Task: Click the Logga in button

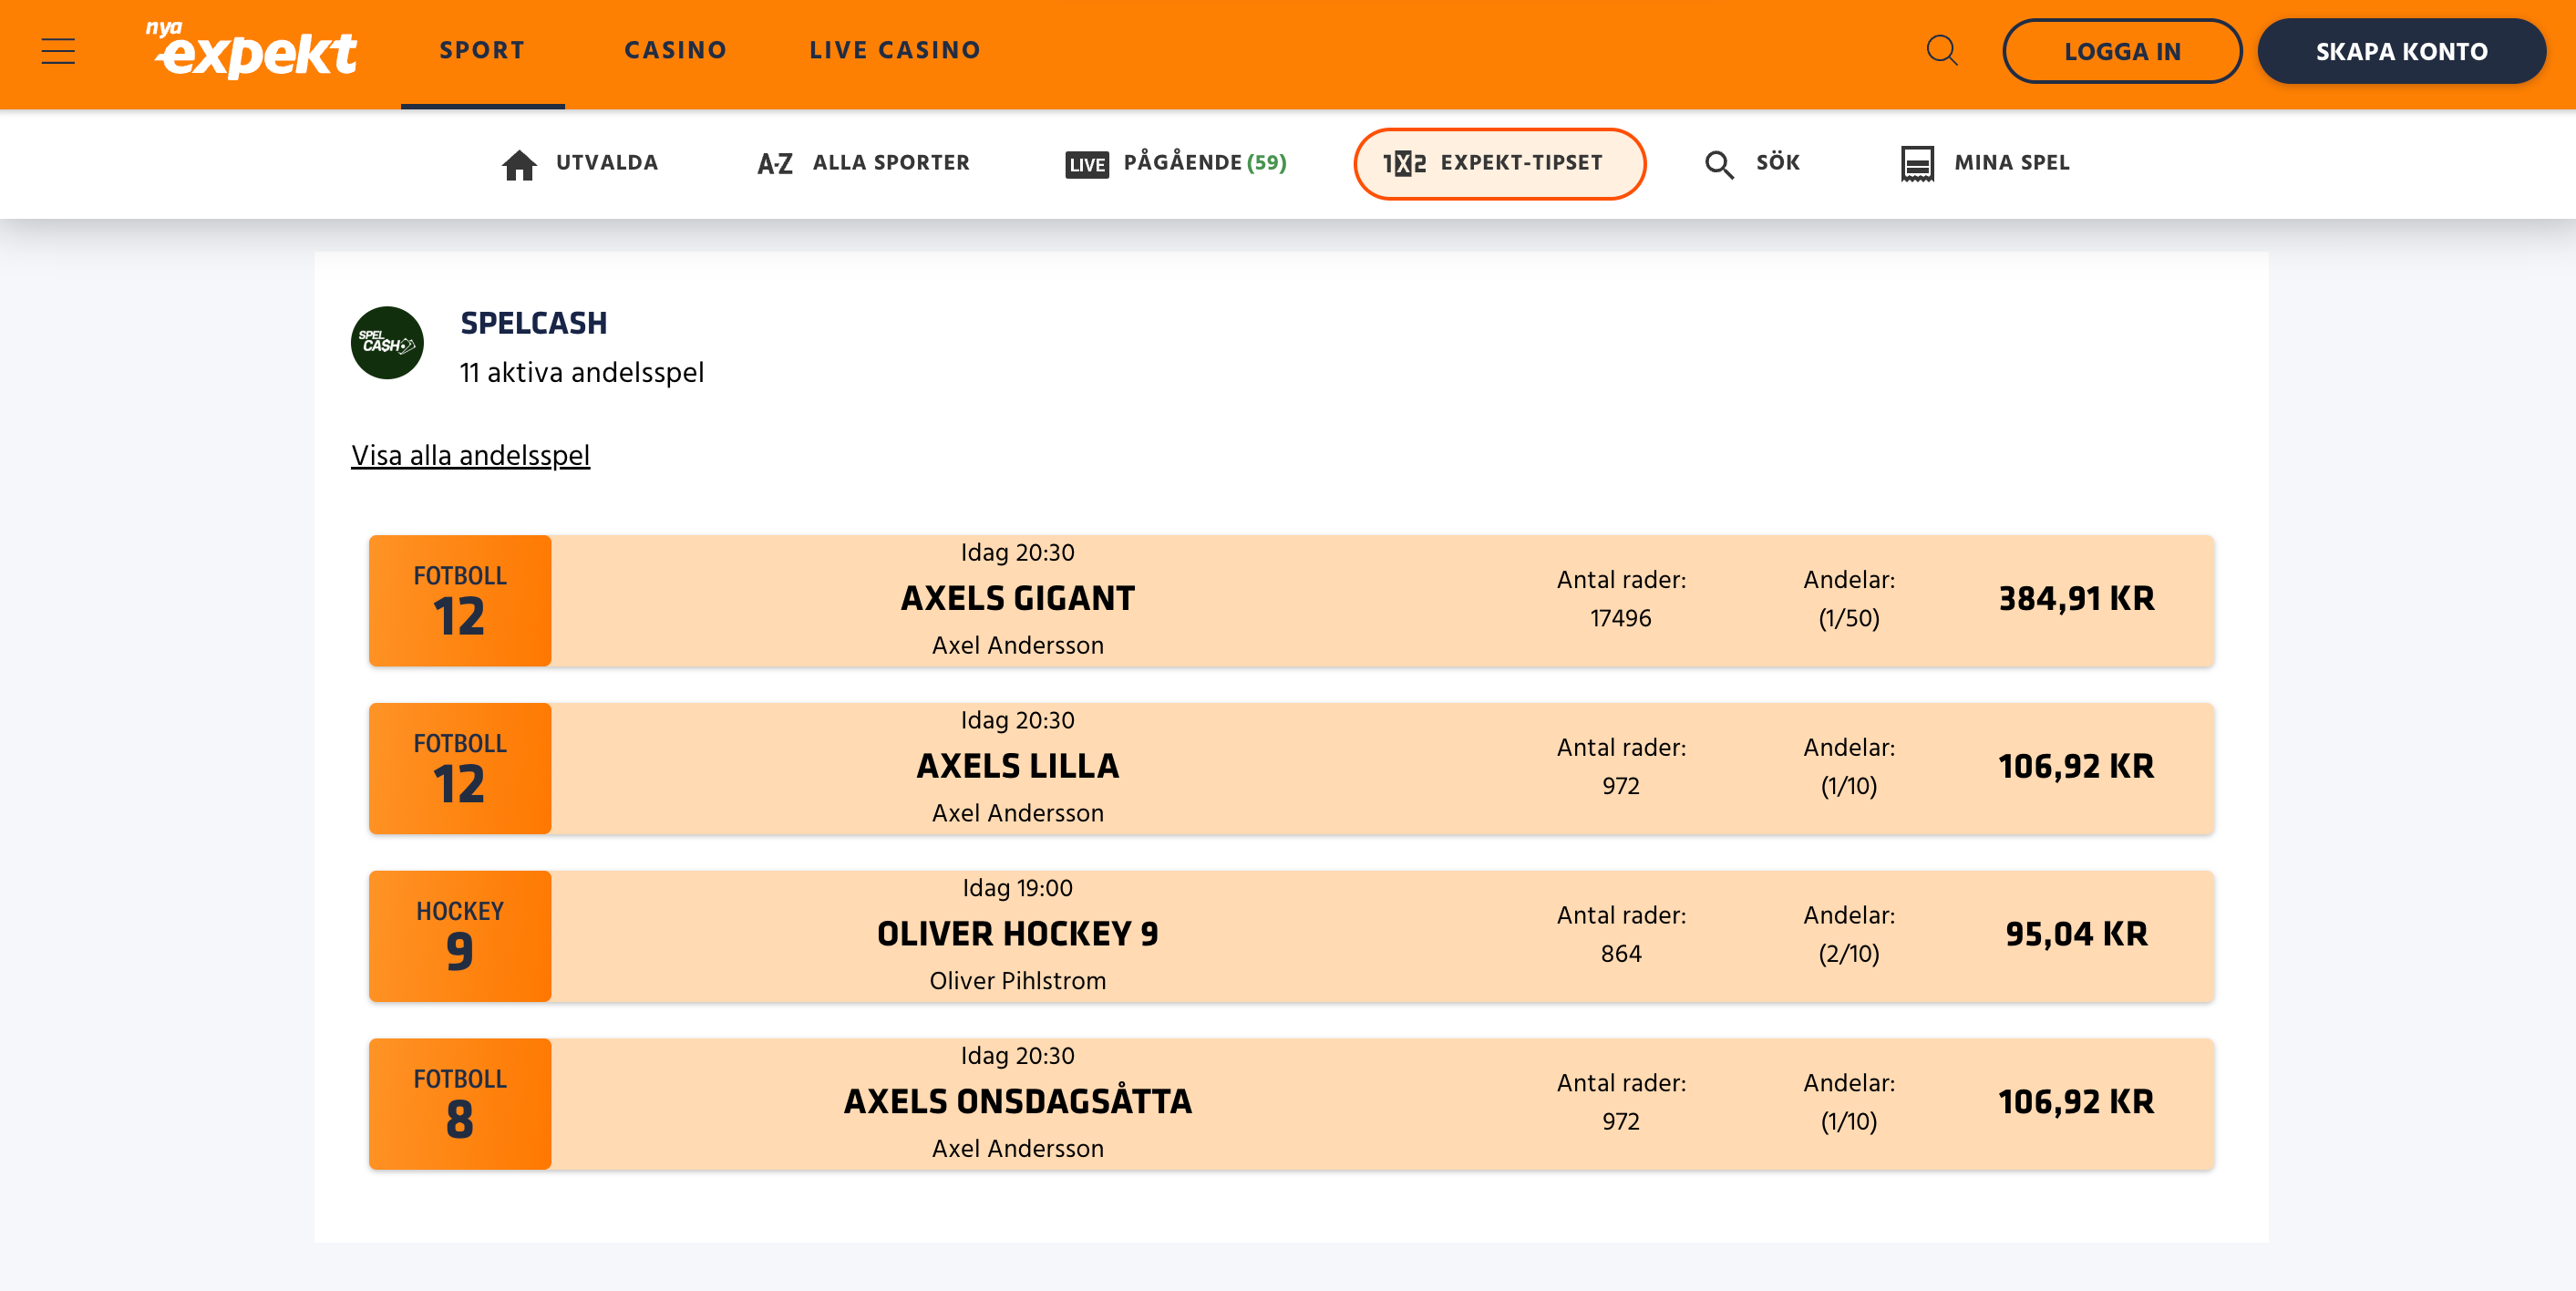Action: pyautogui.click(x=2122, y=51)
